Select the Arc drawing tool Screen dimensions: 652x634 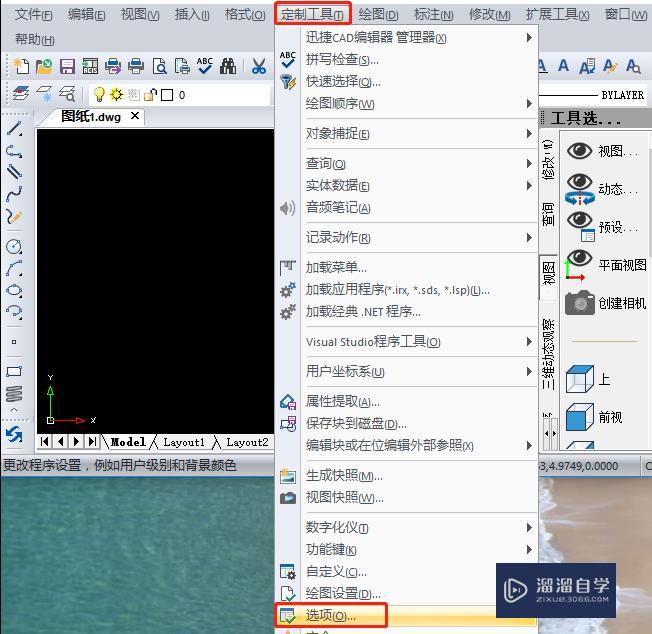point(14,269)
